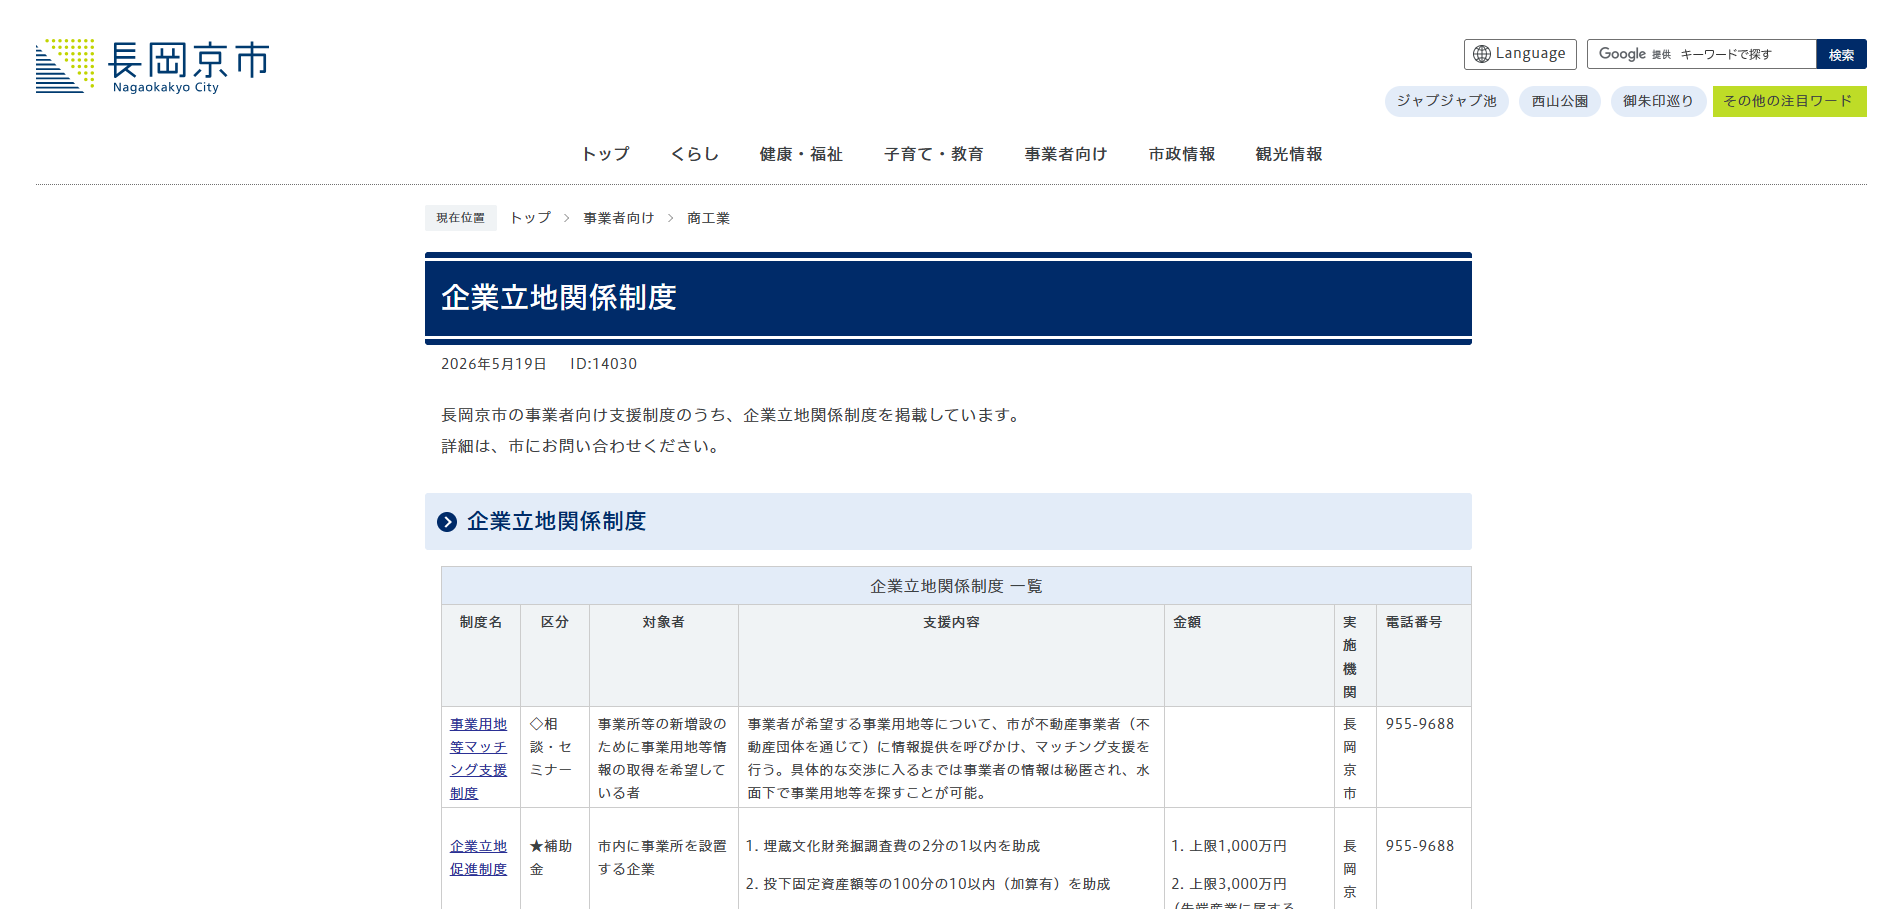Go to トップ in main navigation
This screenshot has width=1895, height=909.
606,154
